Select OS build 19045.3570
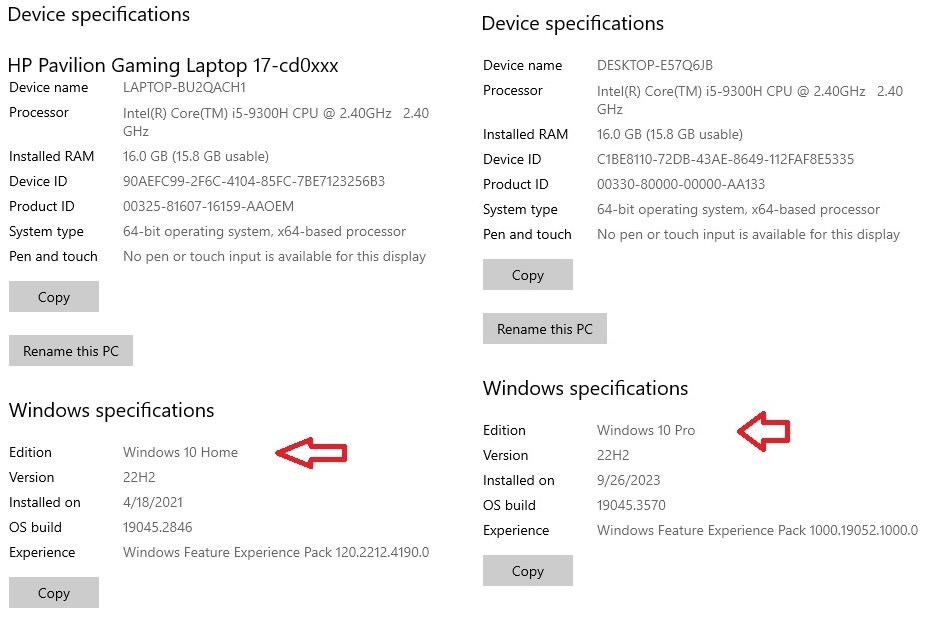Screen dimensions: 934x618 click(631, 505)
